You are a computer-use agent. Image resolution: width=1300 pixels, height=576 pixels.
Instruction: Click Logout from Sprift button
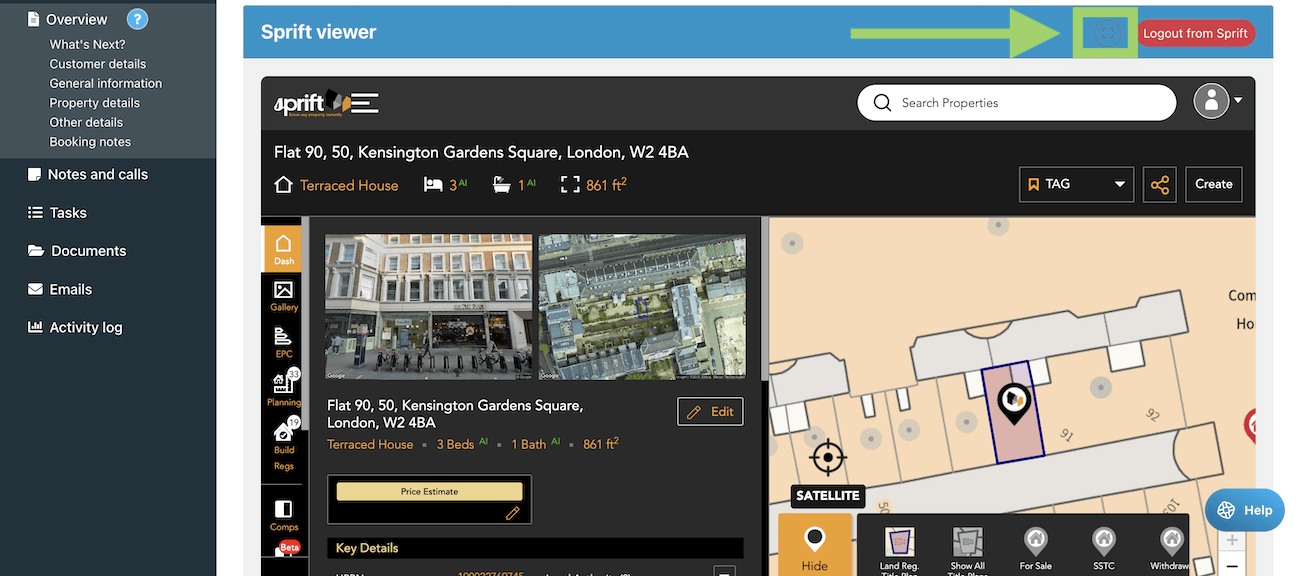(1195, 33)
